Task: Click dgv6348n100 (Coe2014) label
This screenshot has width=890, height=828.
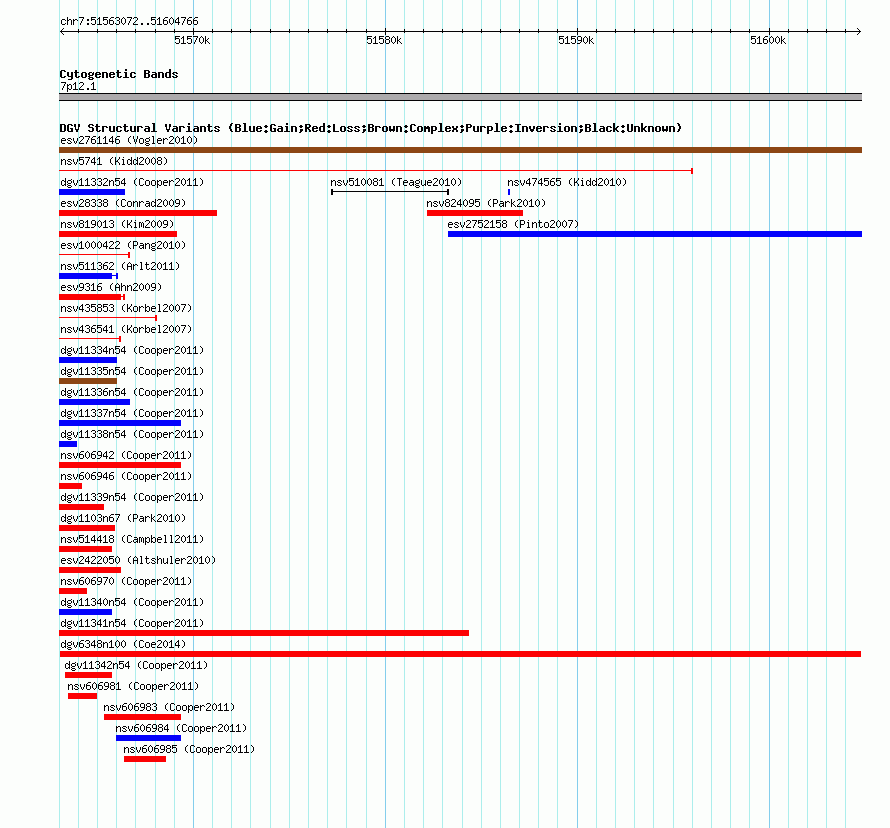Action: click(x=123, y=644)
